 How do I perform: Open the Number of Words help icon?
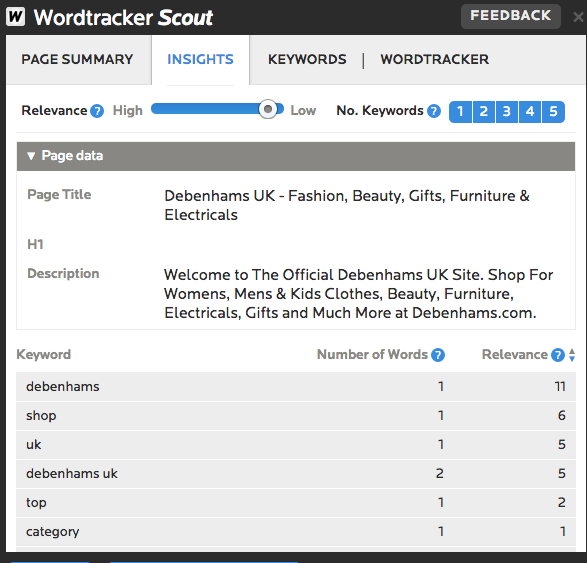pyautogui.click(x=438, y=355)
